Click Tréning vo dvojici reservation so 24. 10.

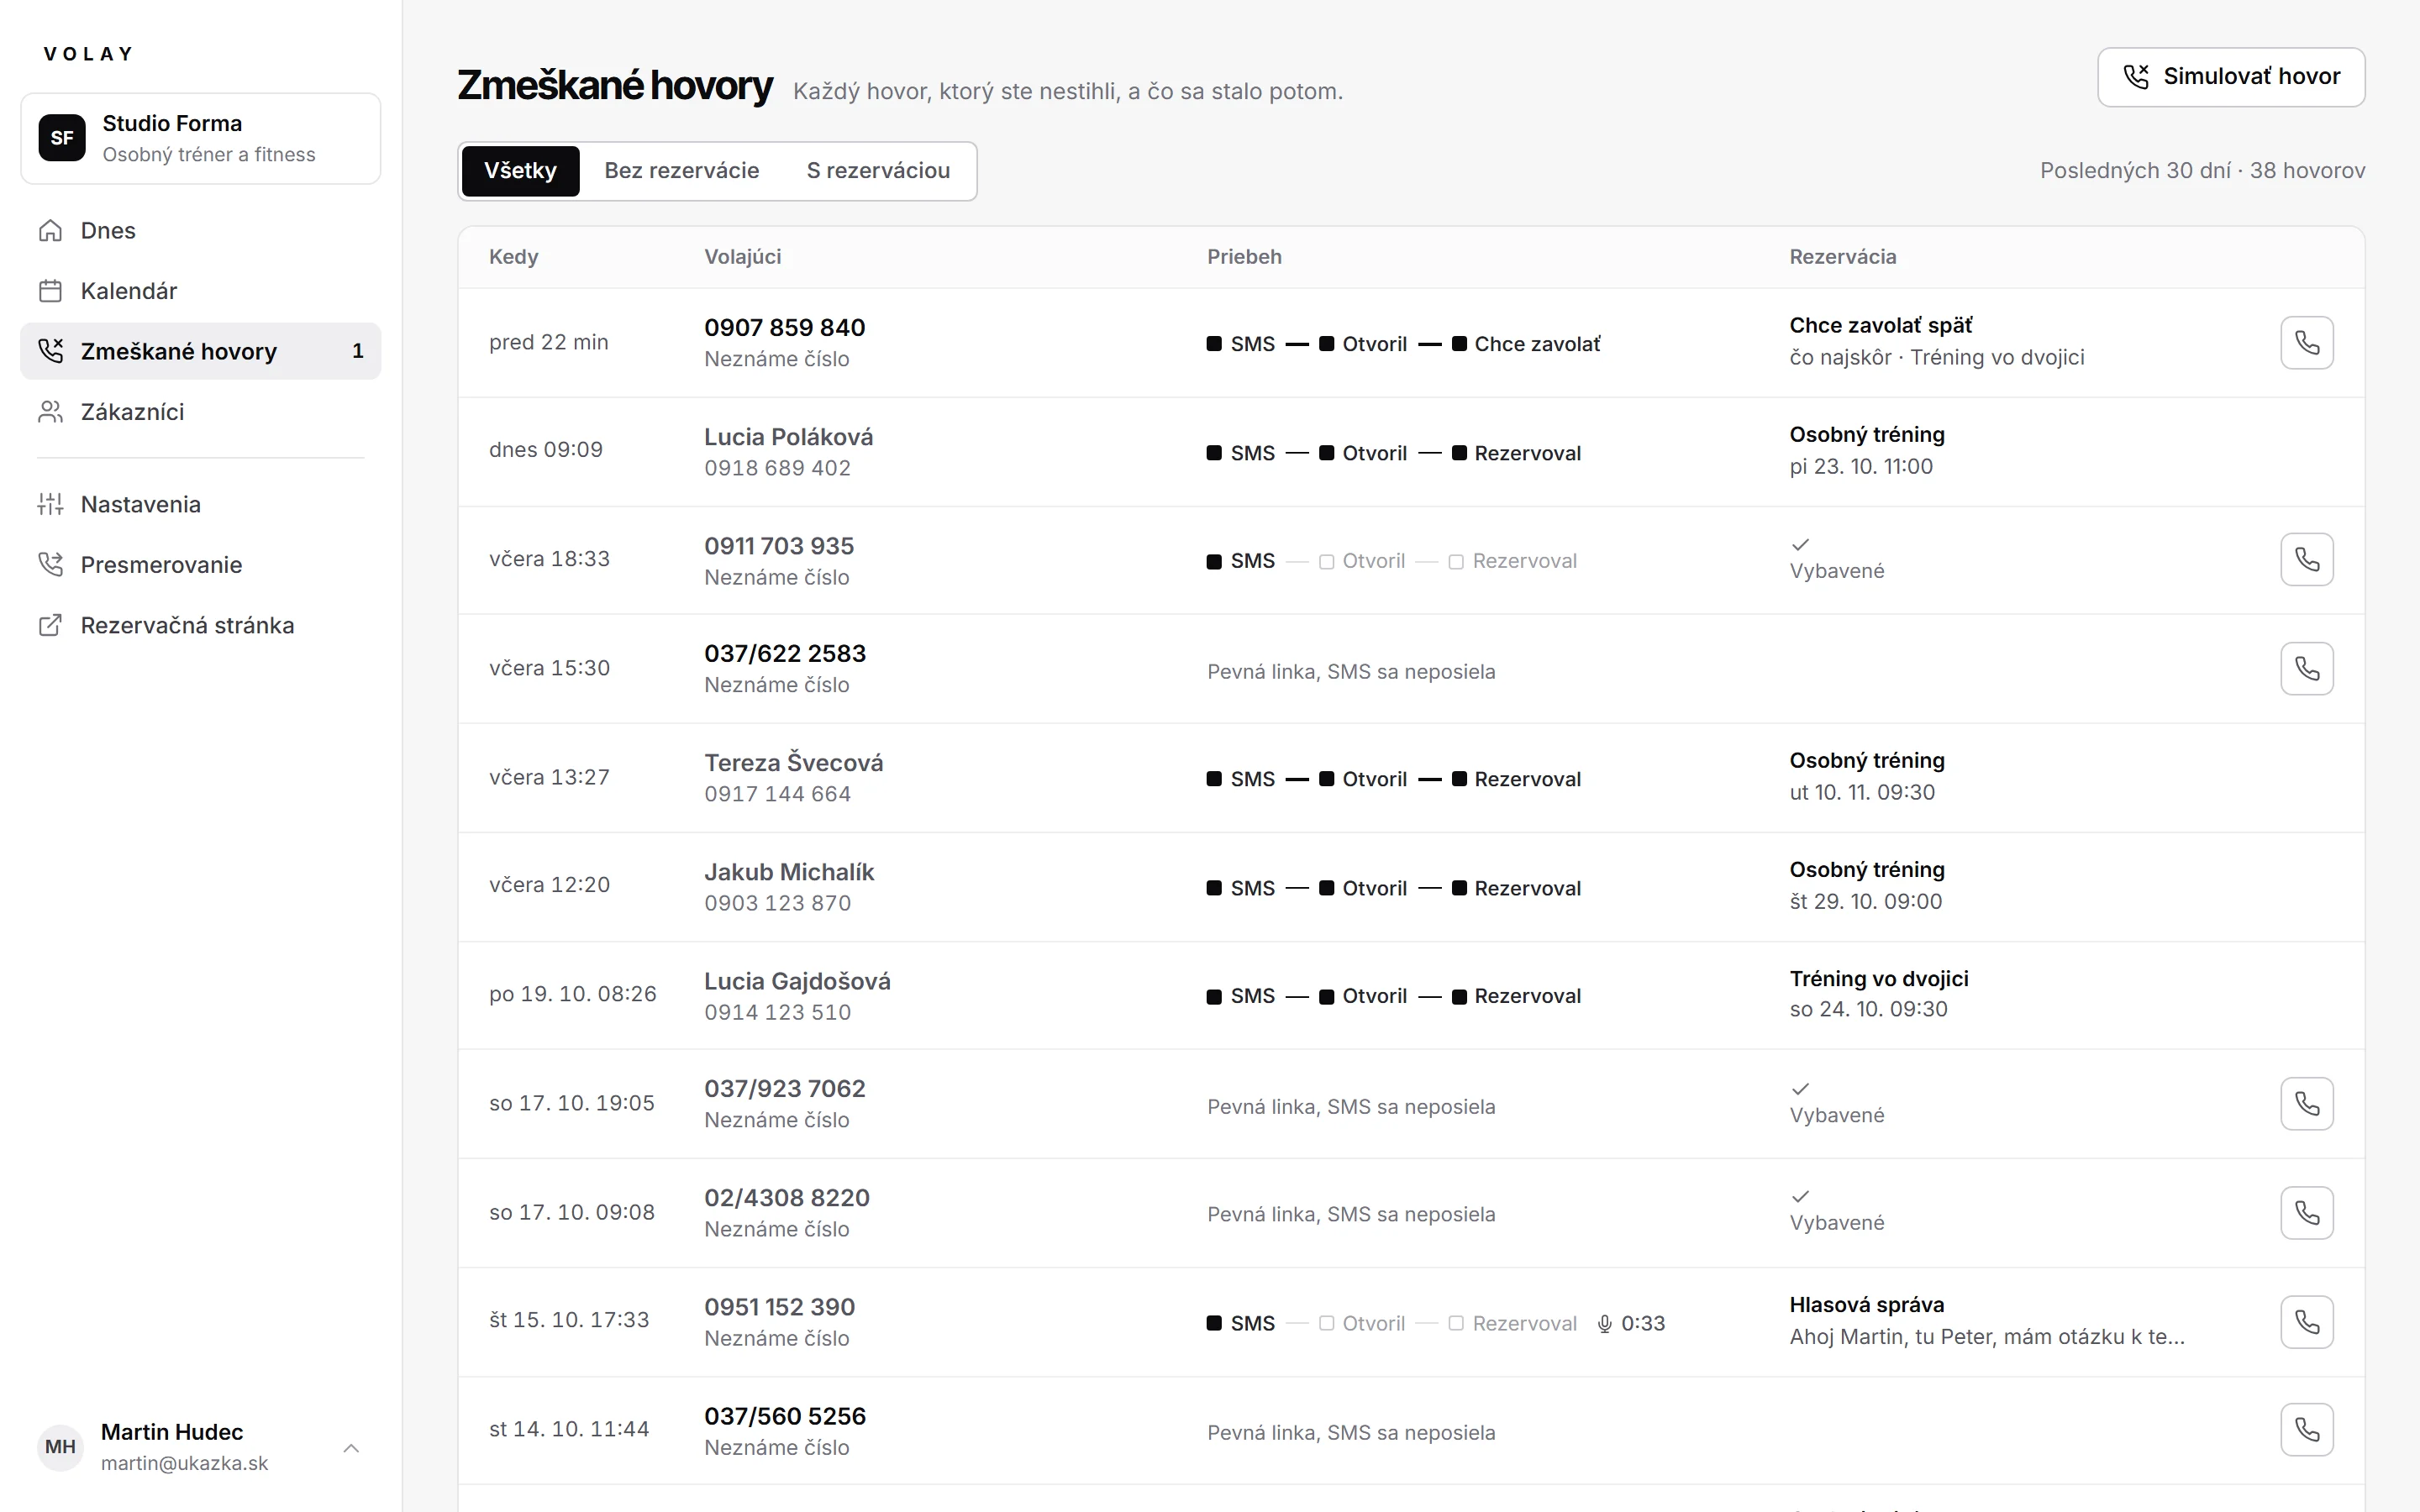(1878, 994)
